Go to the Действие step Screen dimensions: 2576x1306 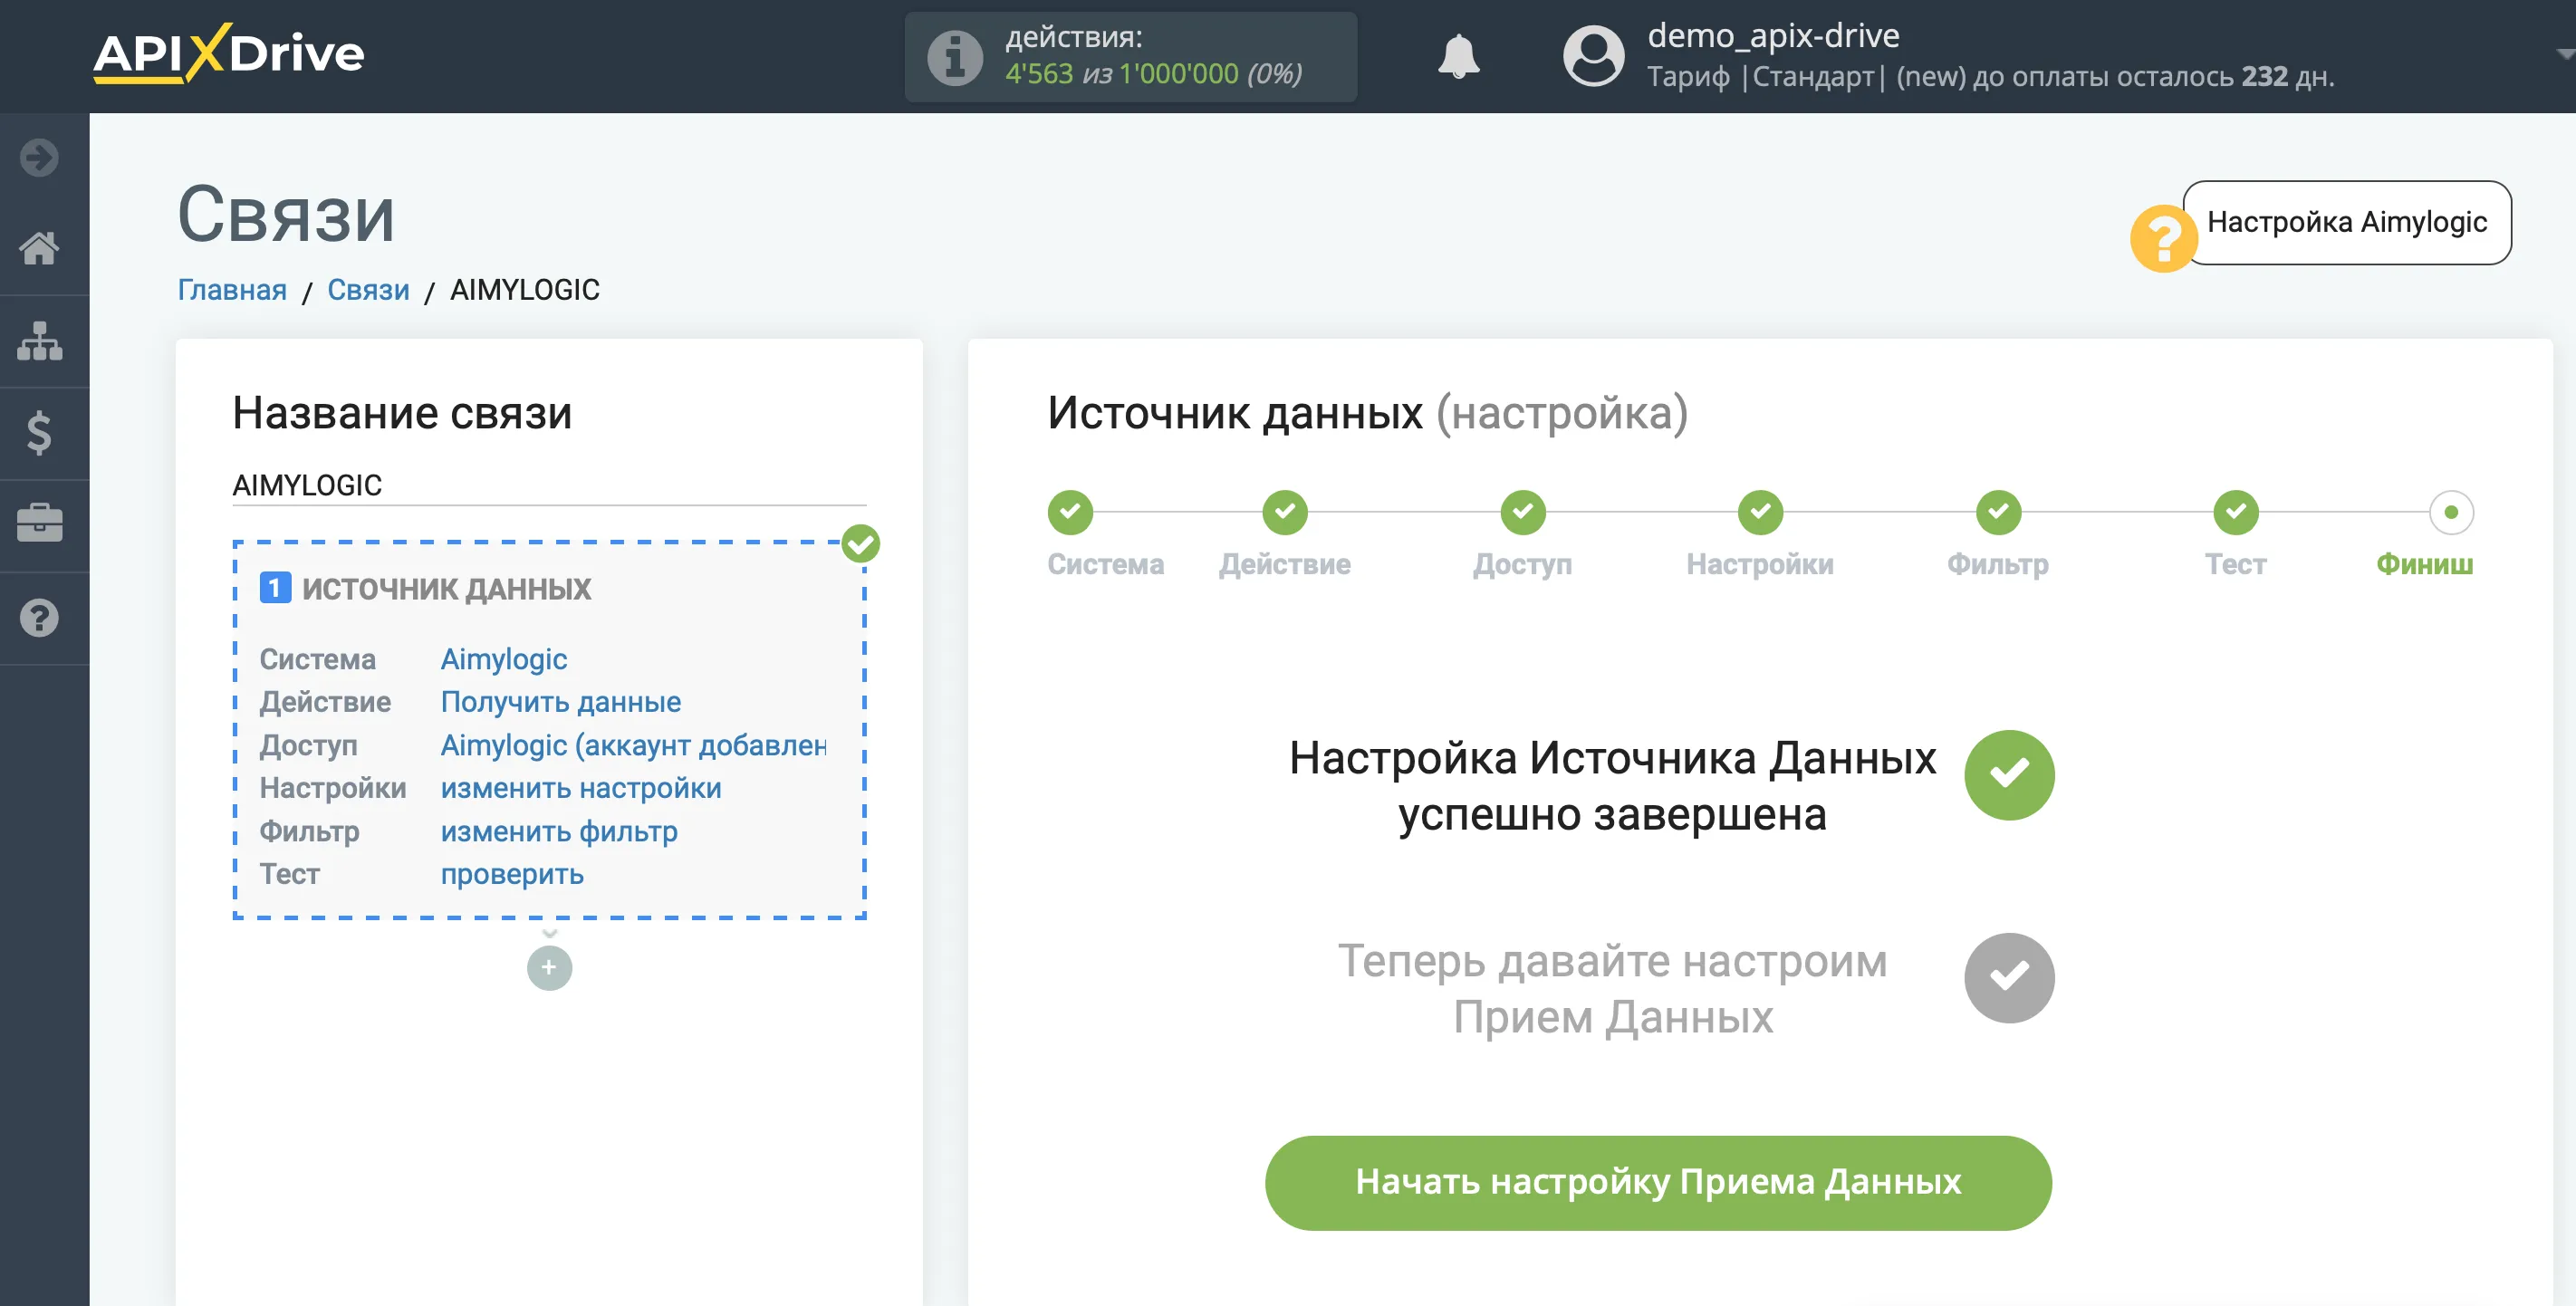click(x=1285, y=512)
